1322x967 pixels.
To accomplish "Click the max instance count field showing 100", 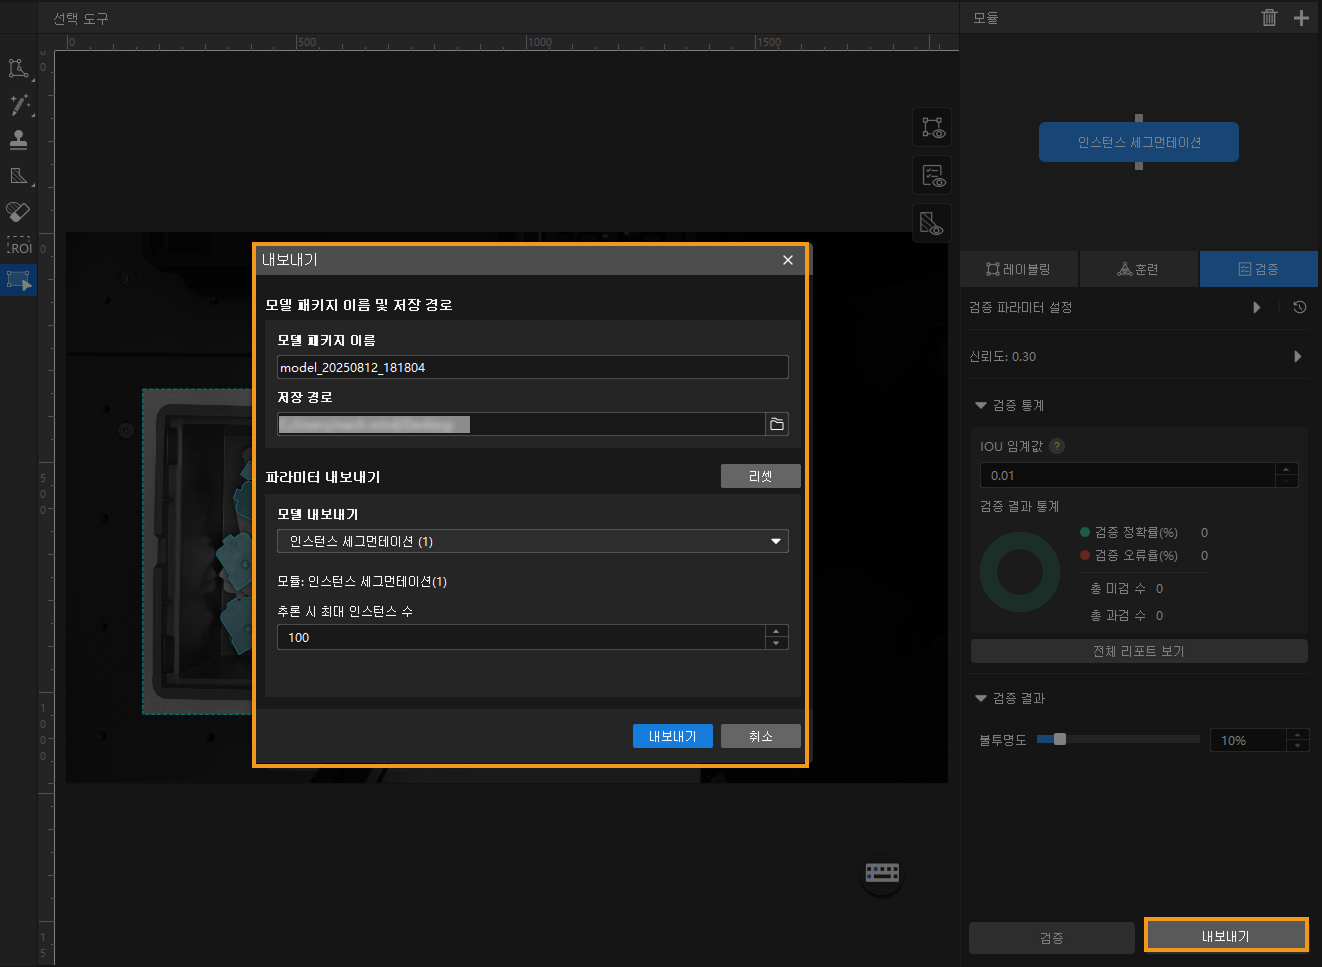I will coord(521,637).
